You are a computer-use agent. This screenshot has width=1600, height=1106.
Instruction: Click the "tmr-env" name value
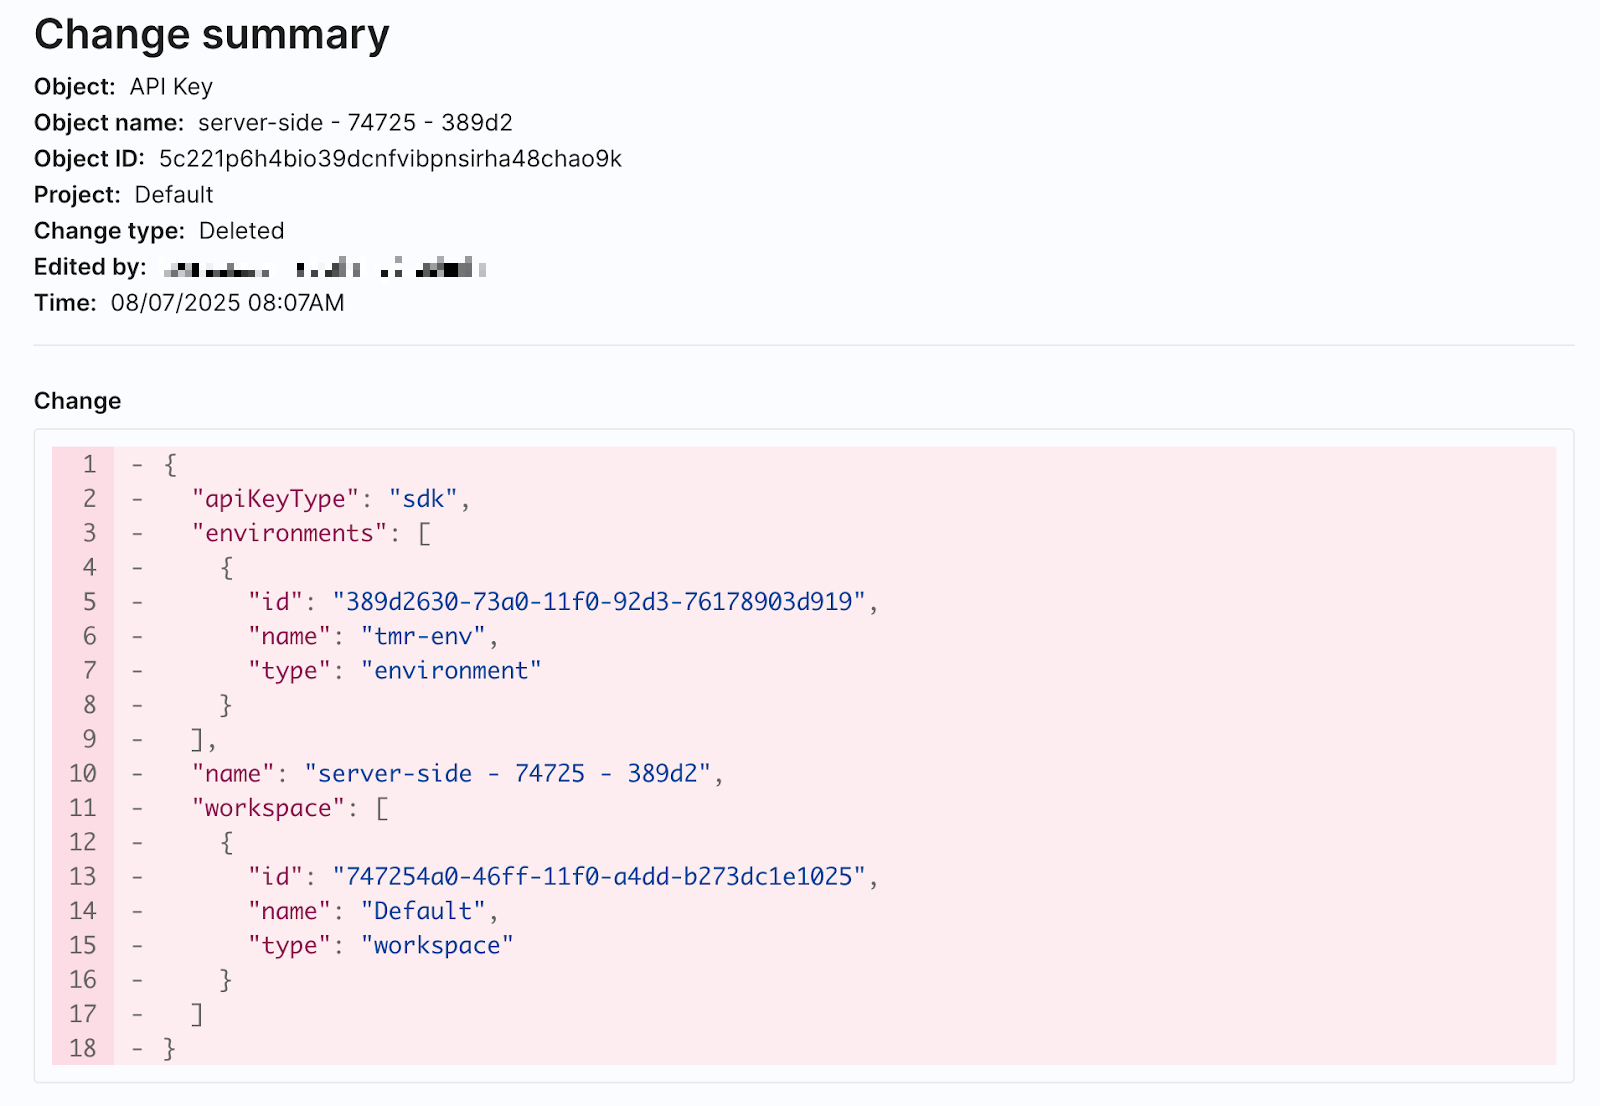[423, 636]
